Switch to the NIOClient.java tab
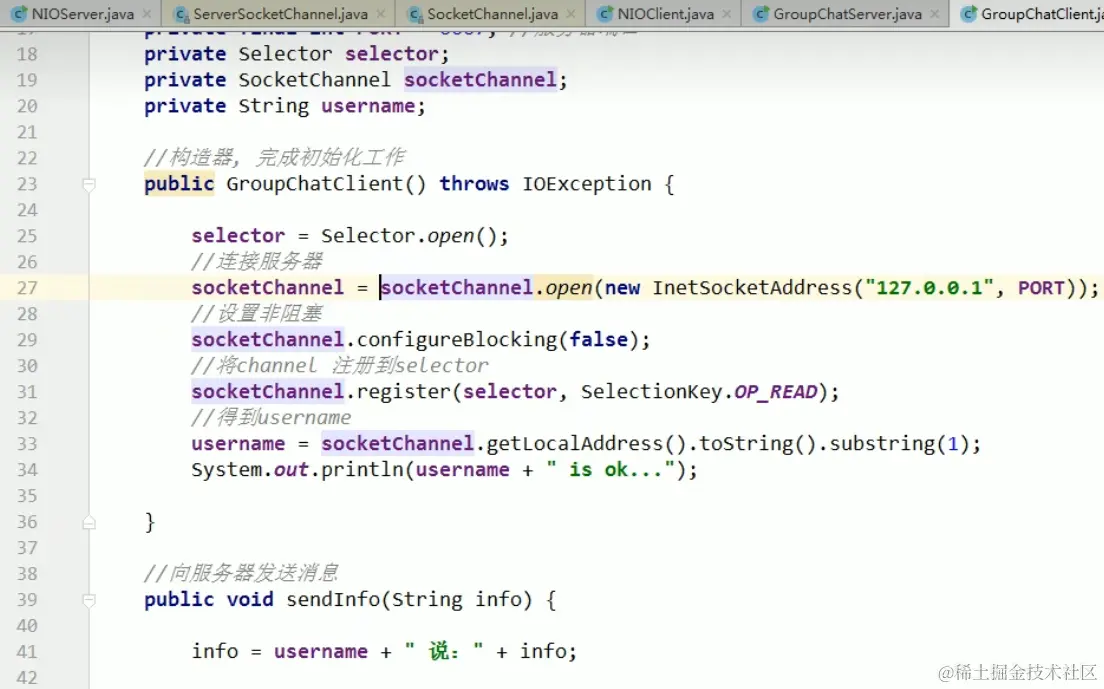This screenshot has width=1104, height=689. [665, 14]
